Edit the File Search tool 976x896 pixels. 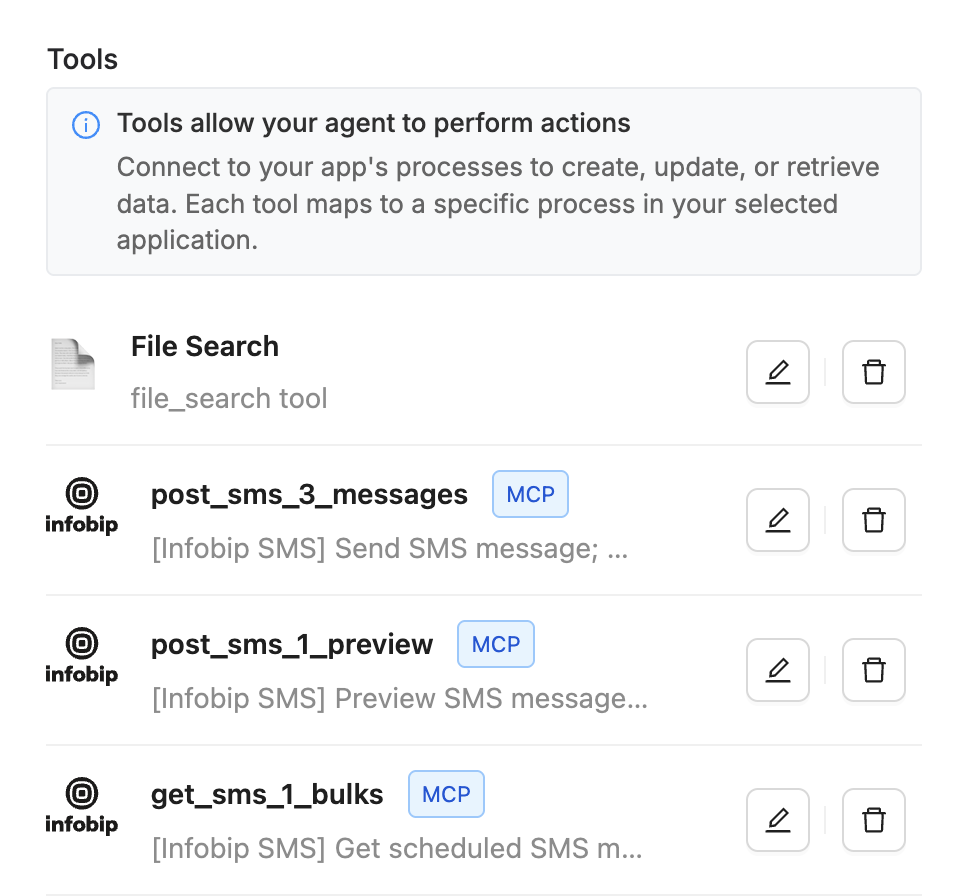(777, 371)
